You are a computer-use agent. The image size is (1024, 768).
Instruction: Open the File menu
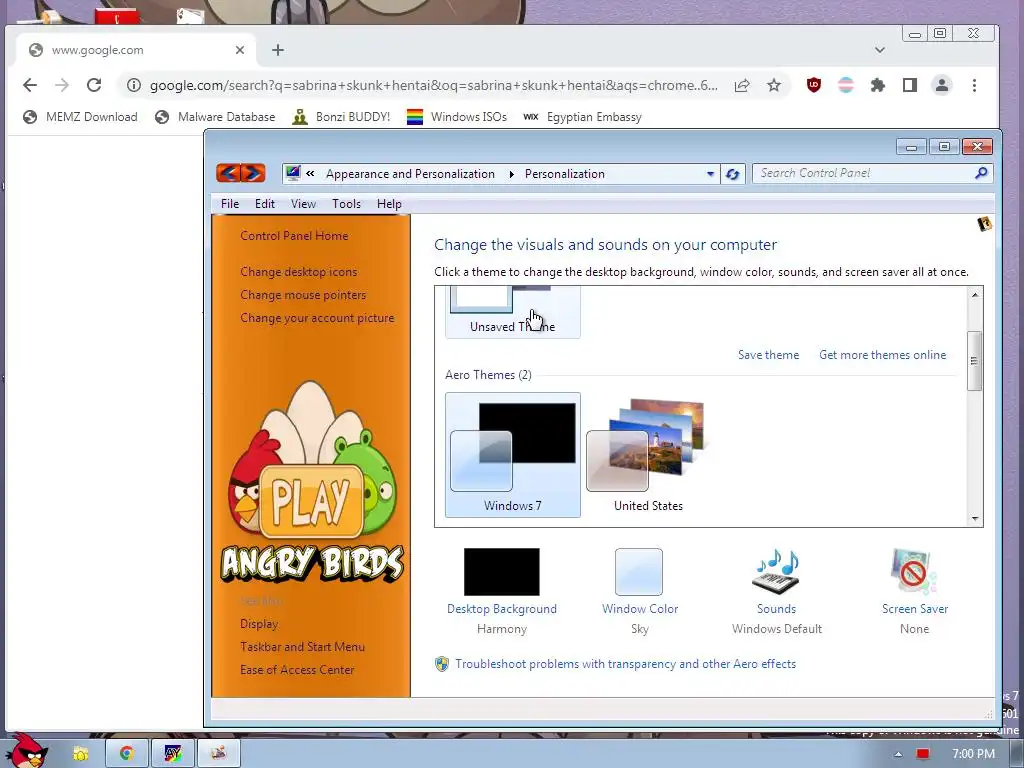(230, 204)
